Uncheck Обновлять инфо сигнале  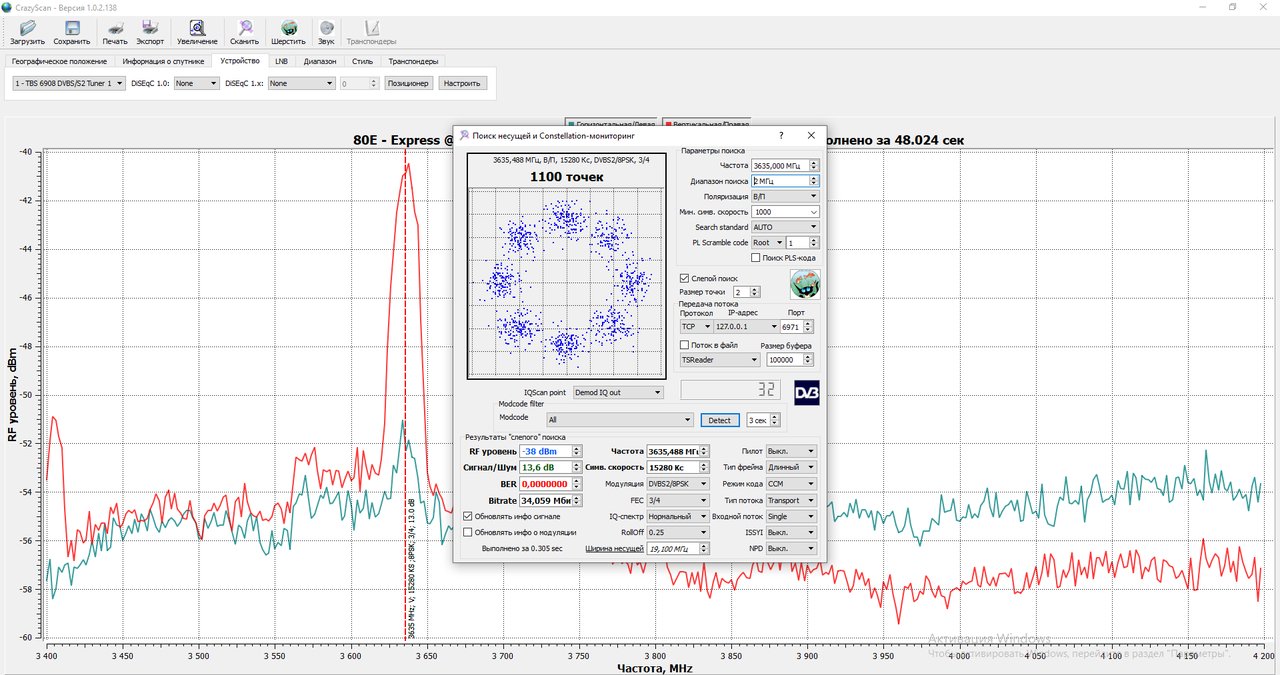(467, 516)
